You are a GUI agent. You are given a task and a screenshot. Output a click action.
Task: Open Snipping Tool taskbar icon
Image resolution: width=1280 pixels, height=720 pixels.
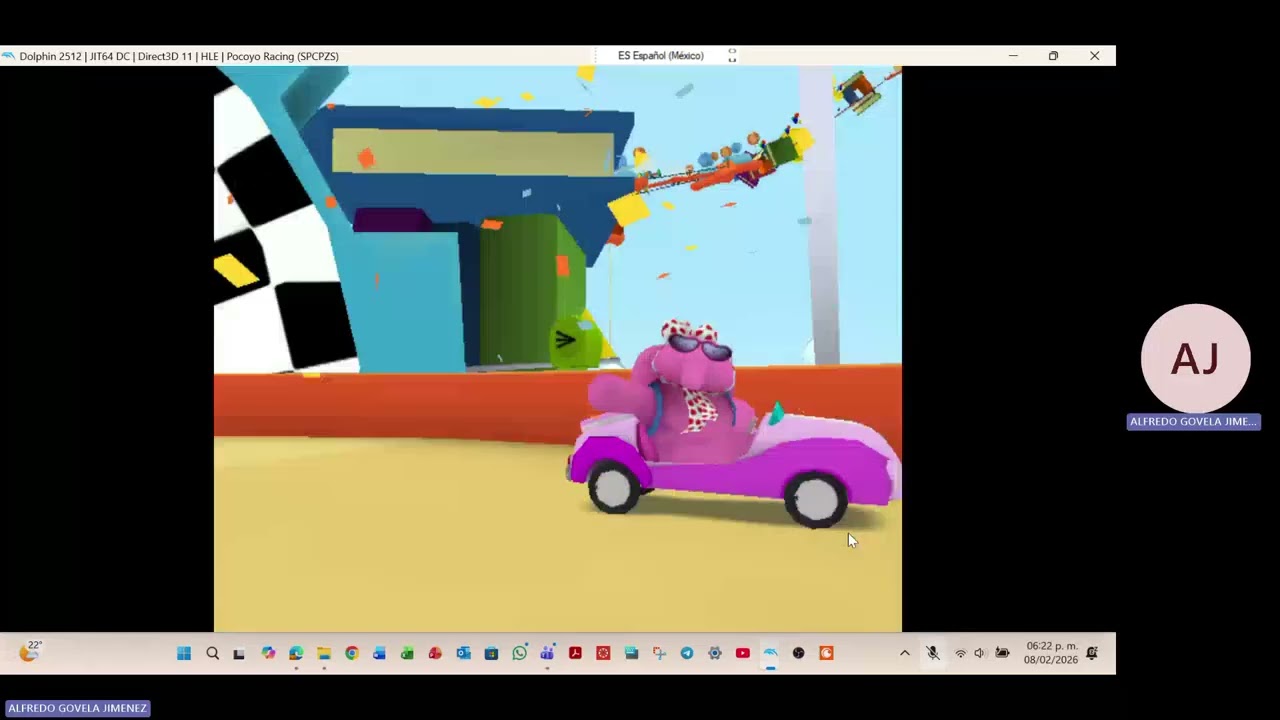659,653
